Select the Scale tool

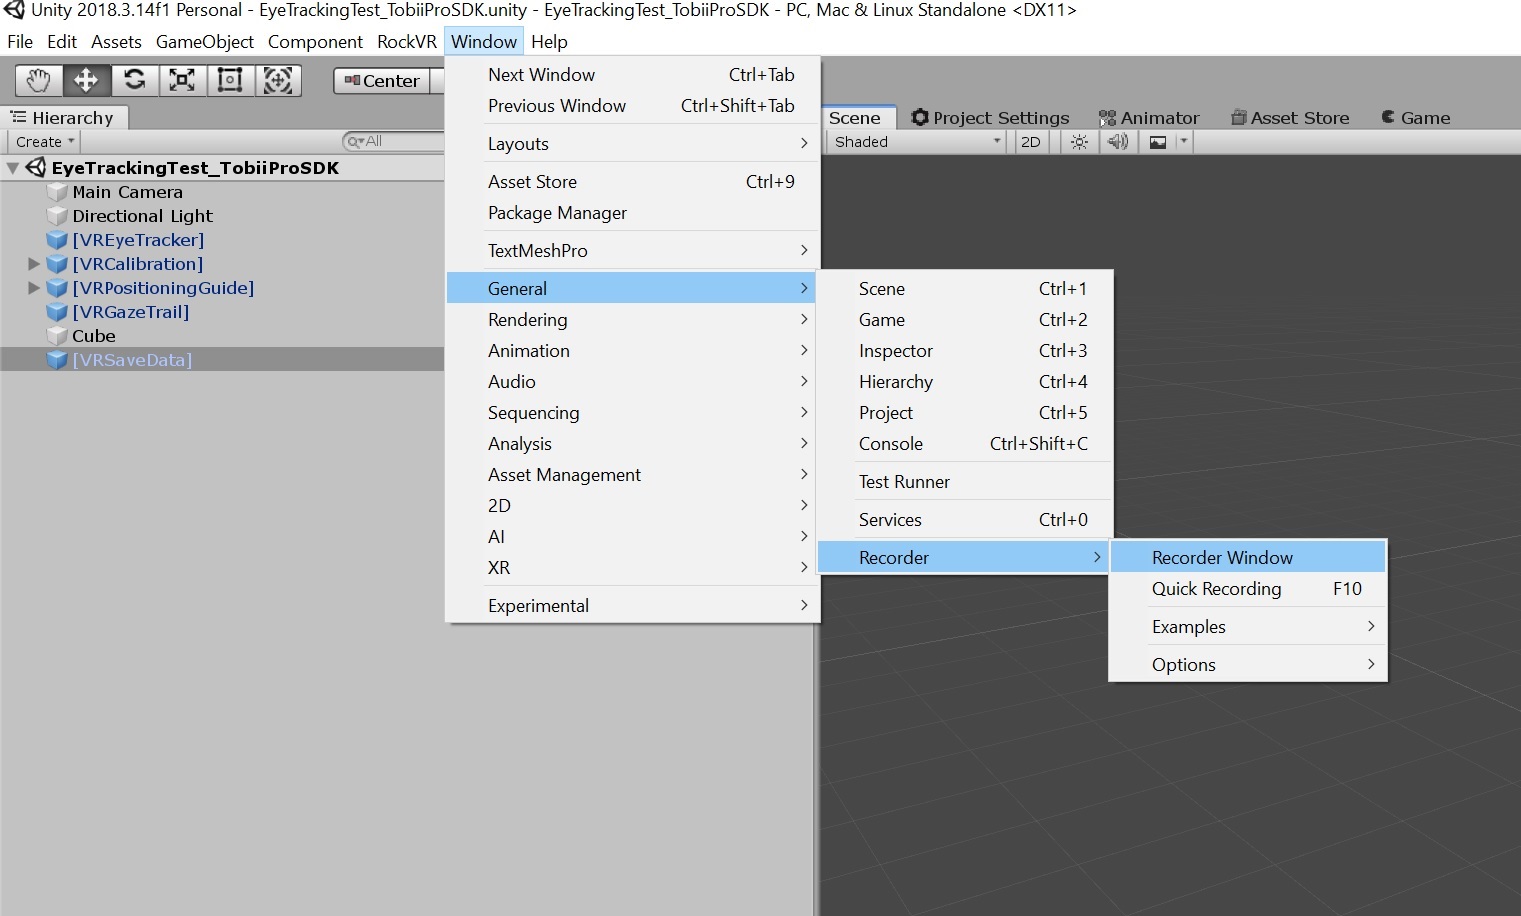(182, 80)
